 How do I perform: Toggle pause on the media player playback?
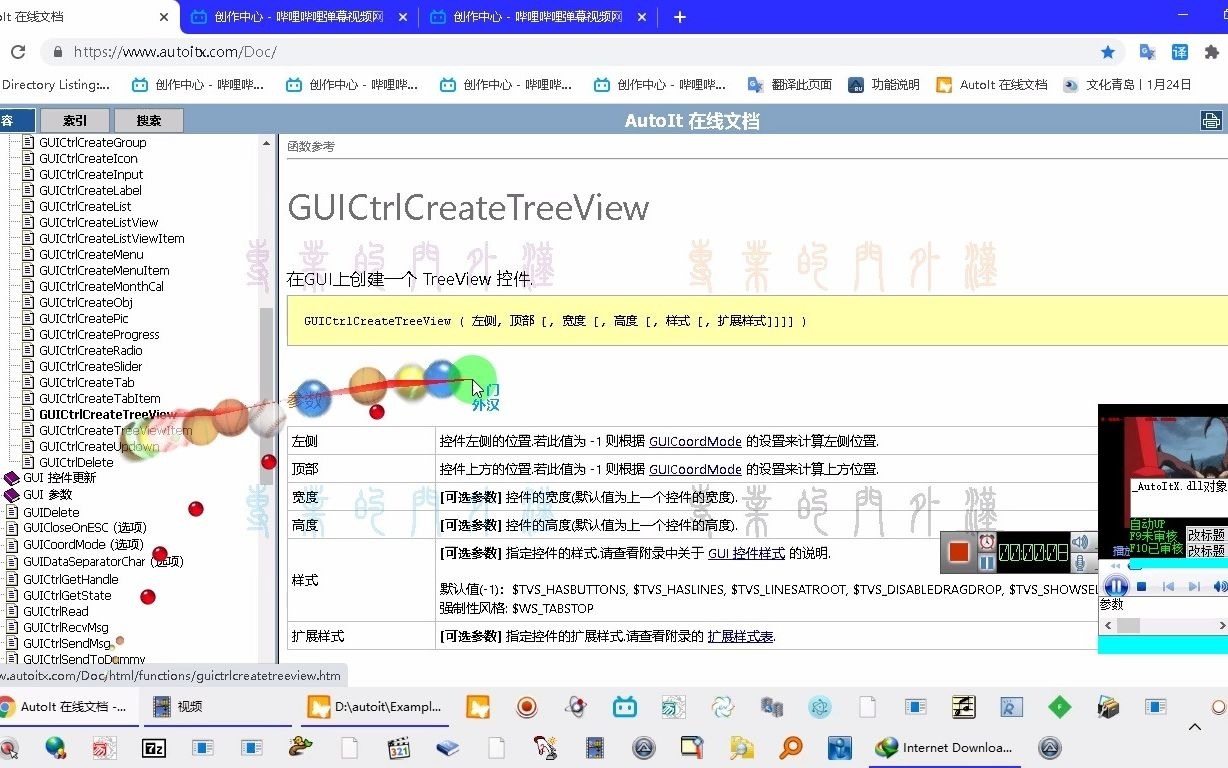click(x=1115, y=587)
